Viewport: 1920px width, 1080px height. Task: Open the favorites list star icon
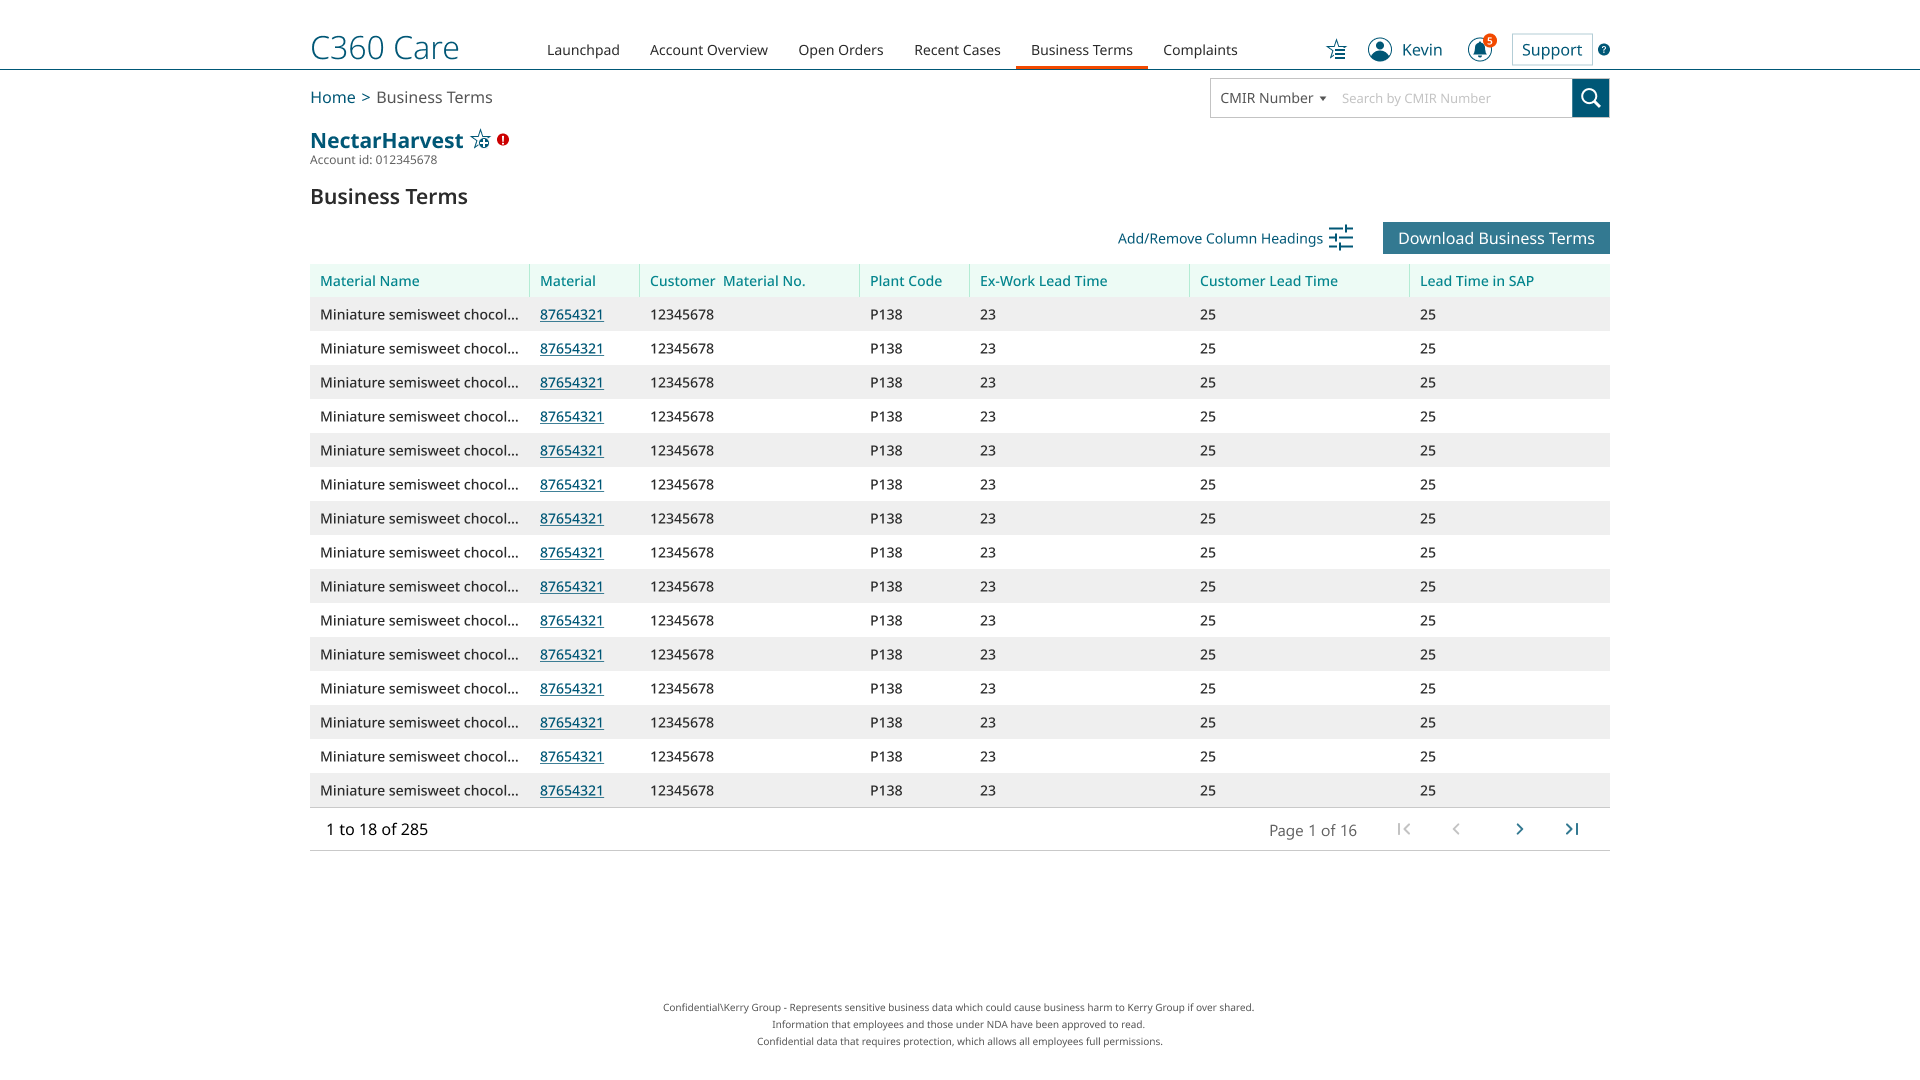point(1336,50)
